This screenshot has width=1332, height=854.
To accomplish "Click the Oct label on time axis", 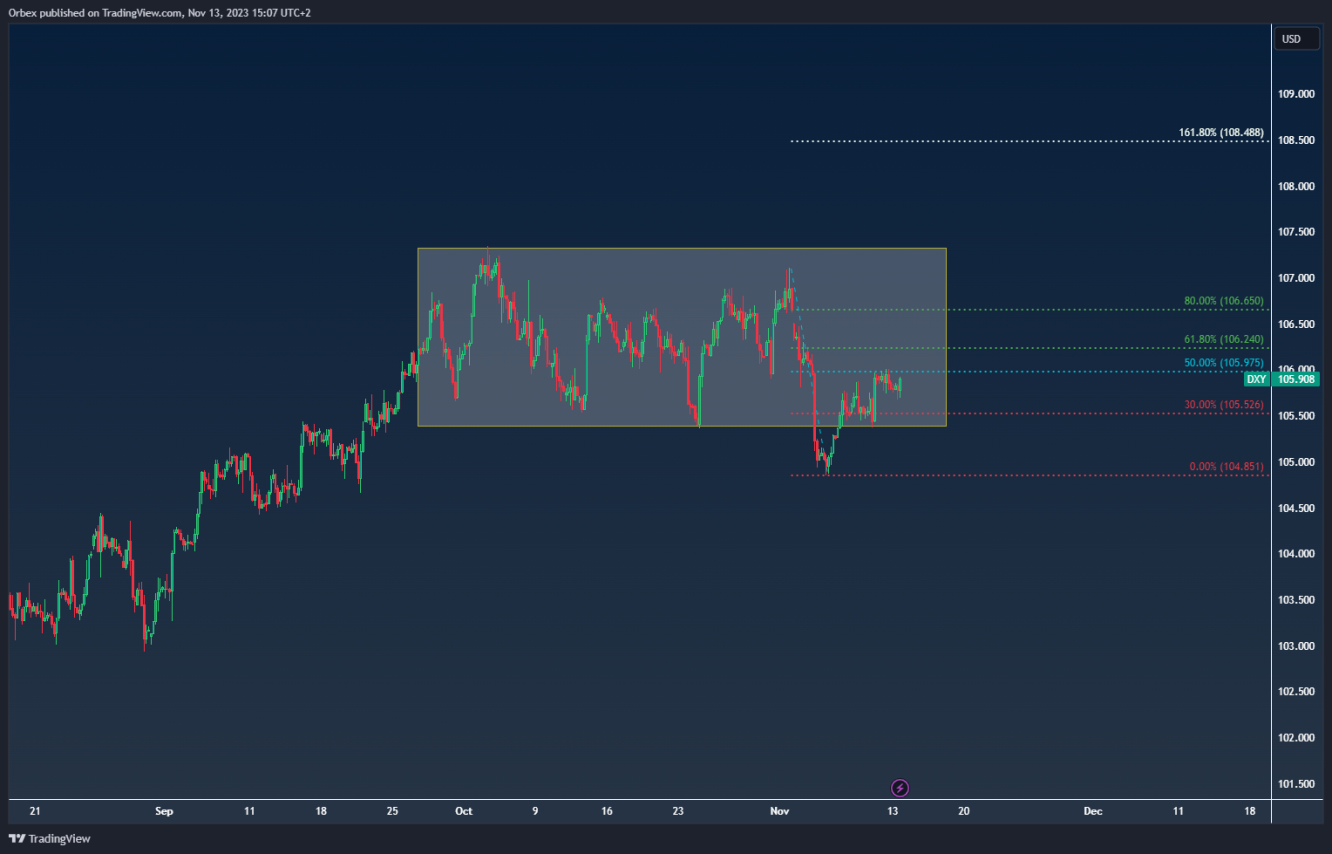I will tap(463, 811).
